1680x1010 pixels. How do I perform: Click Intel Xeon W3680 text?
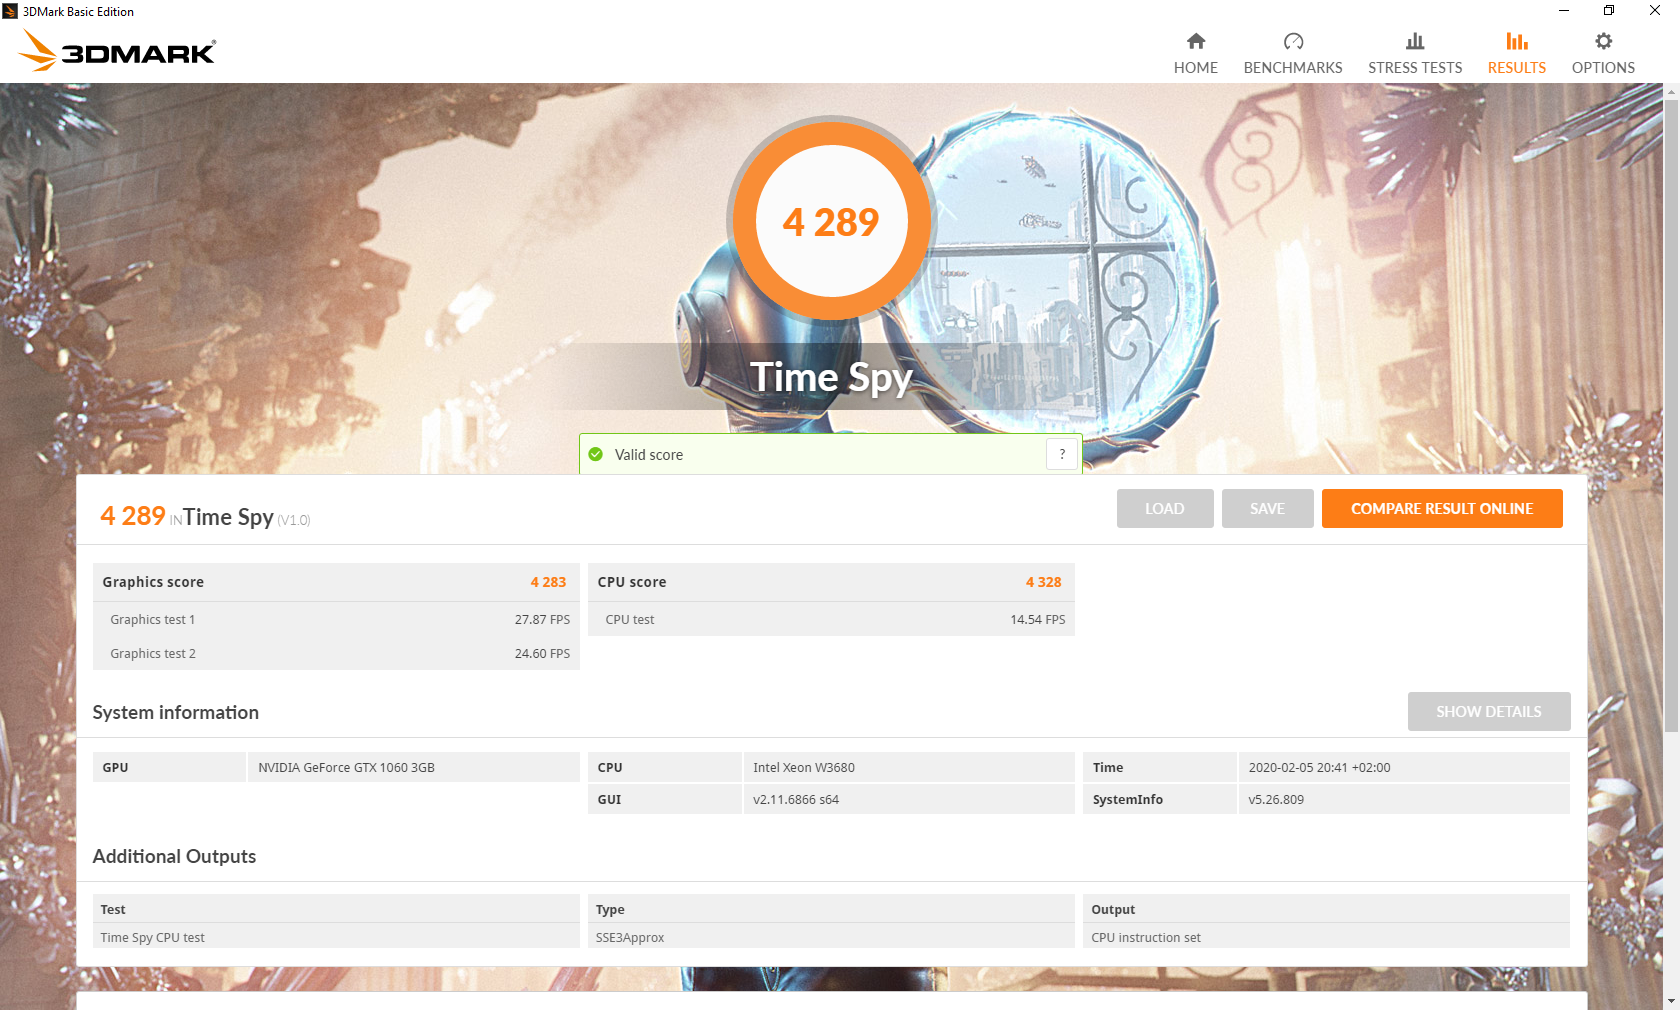(804, 767)
